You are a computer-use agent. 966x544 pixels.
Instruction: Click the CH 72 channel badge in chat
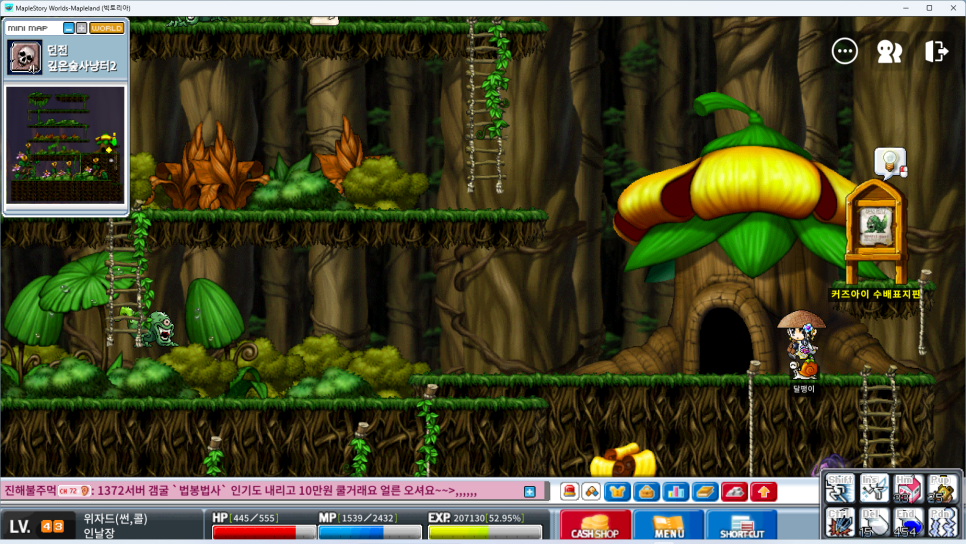pyautogui.click(x=73, y=491)
